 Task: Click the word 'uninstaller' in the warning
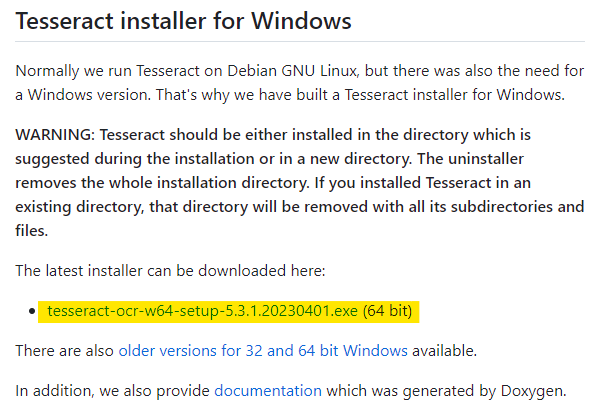486,159
